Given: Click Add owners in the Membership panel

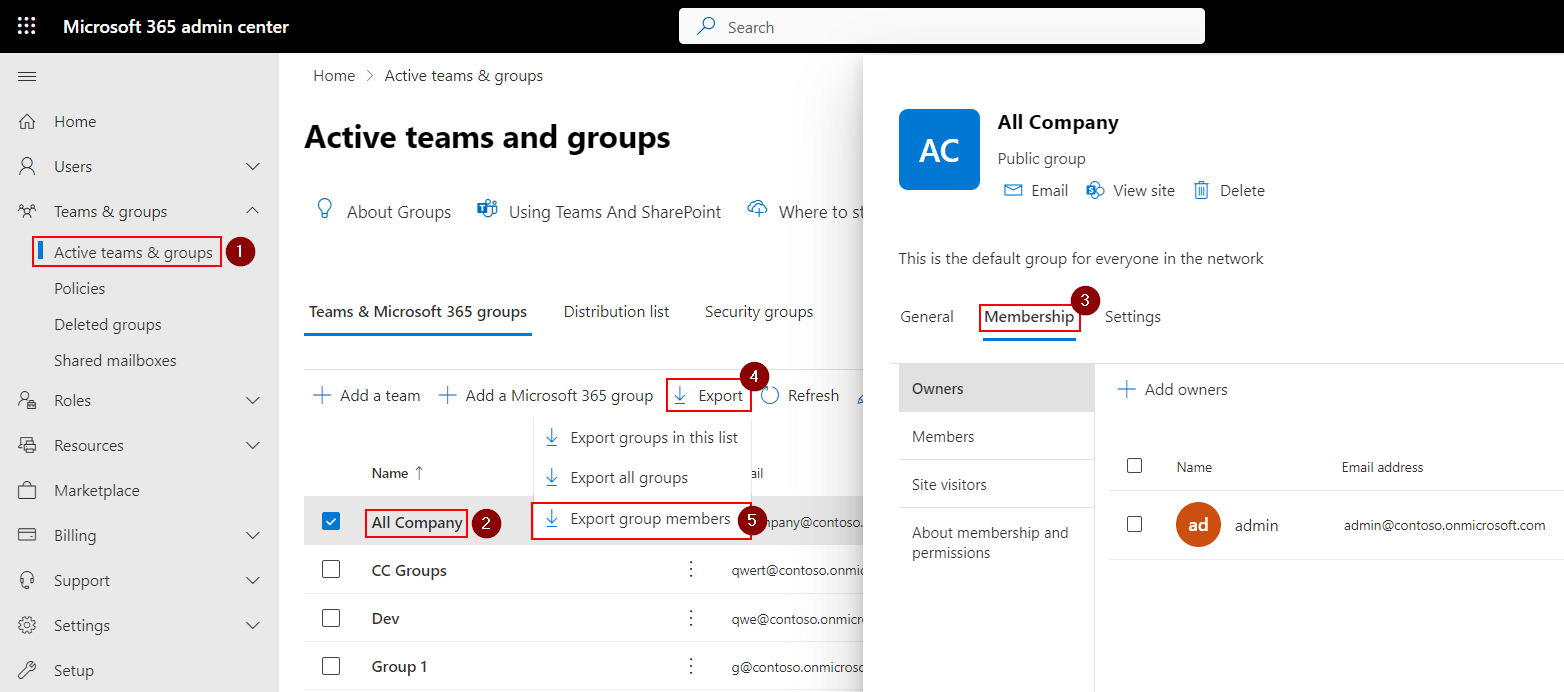Looking at the screenshot, I should (x=1172, y=389).
